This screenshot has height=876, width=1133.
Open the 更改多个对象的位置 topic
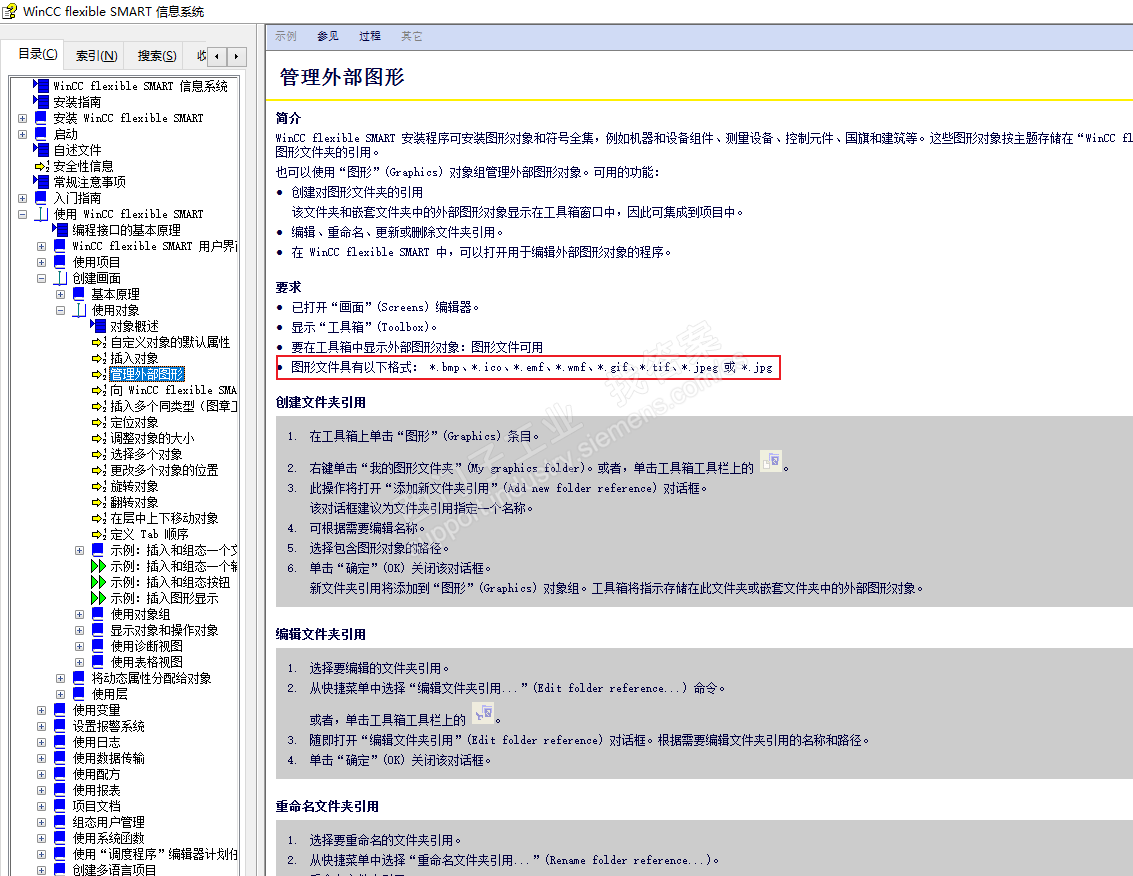pyautogui.click(x=164, y=470)
